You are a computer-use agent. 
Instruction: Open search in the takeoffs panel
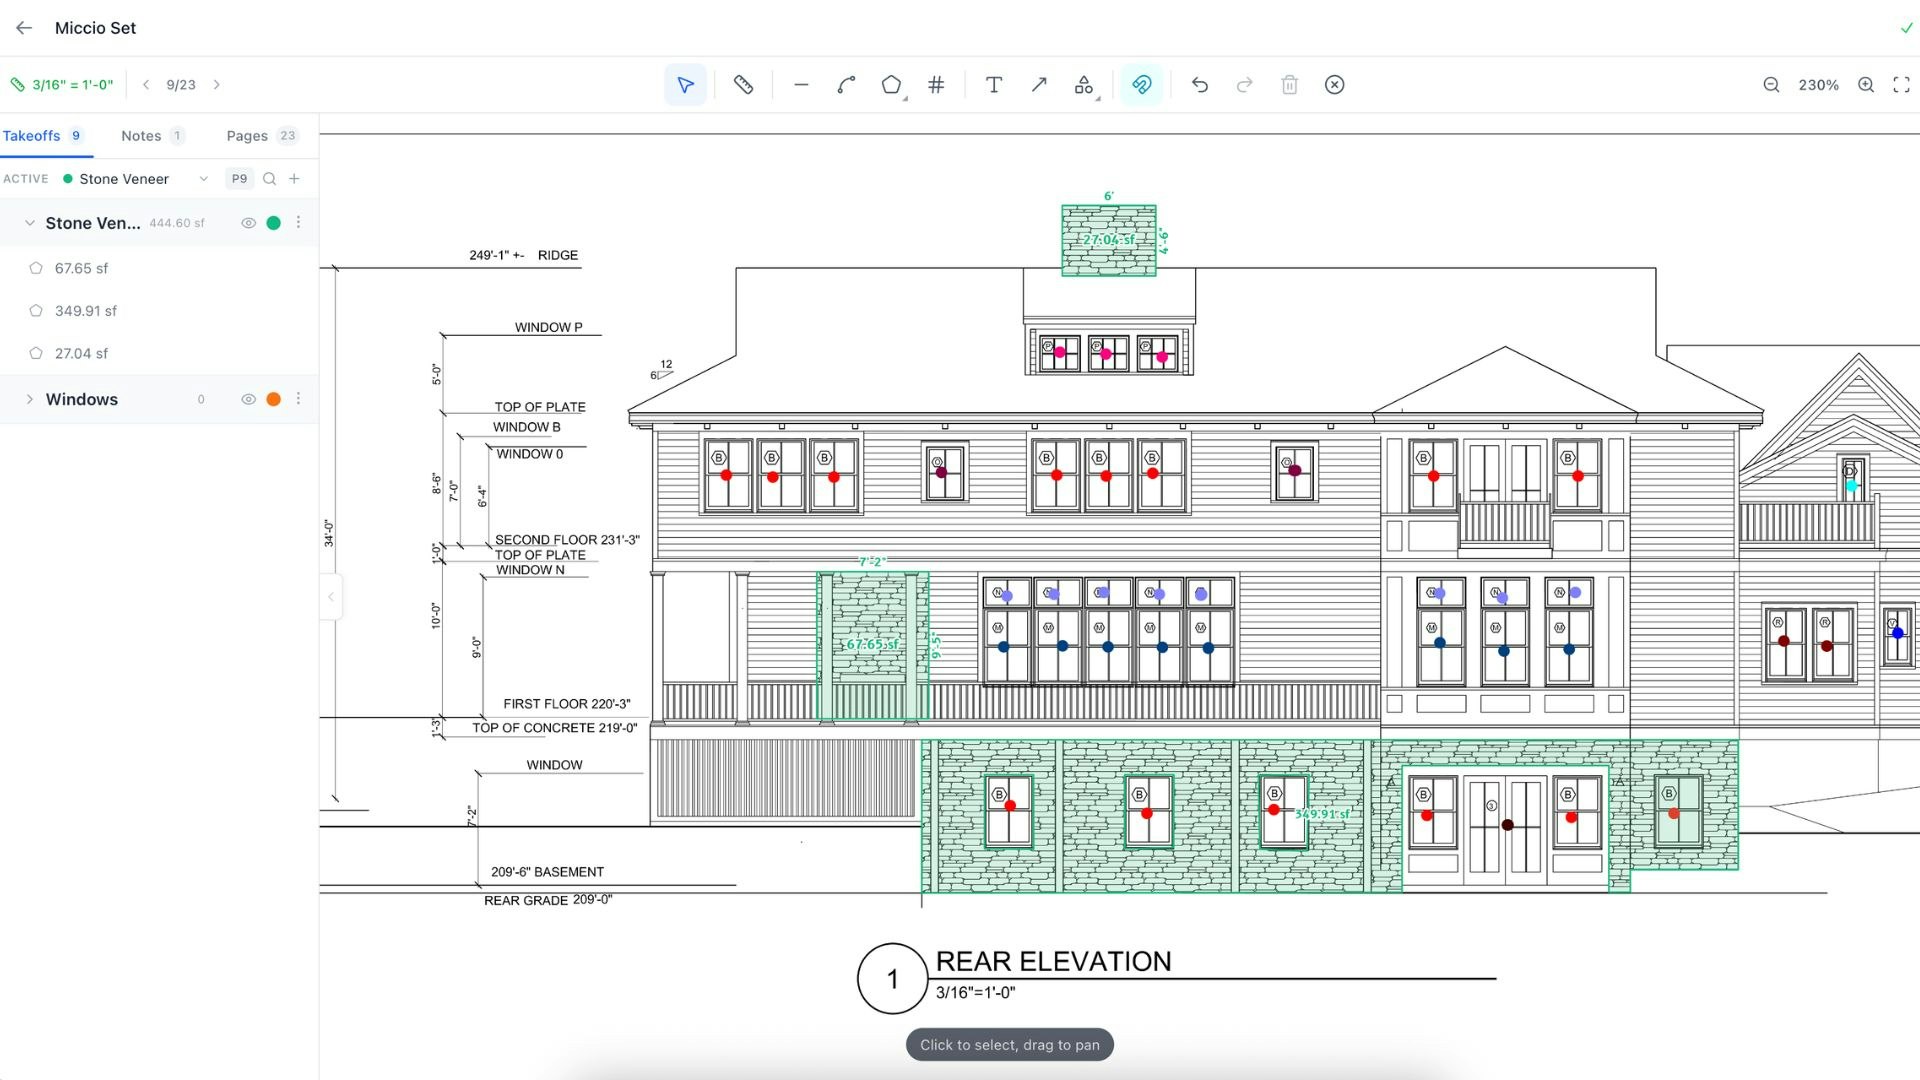click(269, 178)
